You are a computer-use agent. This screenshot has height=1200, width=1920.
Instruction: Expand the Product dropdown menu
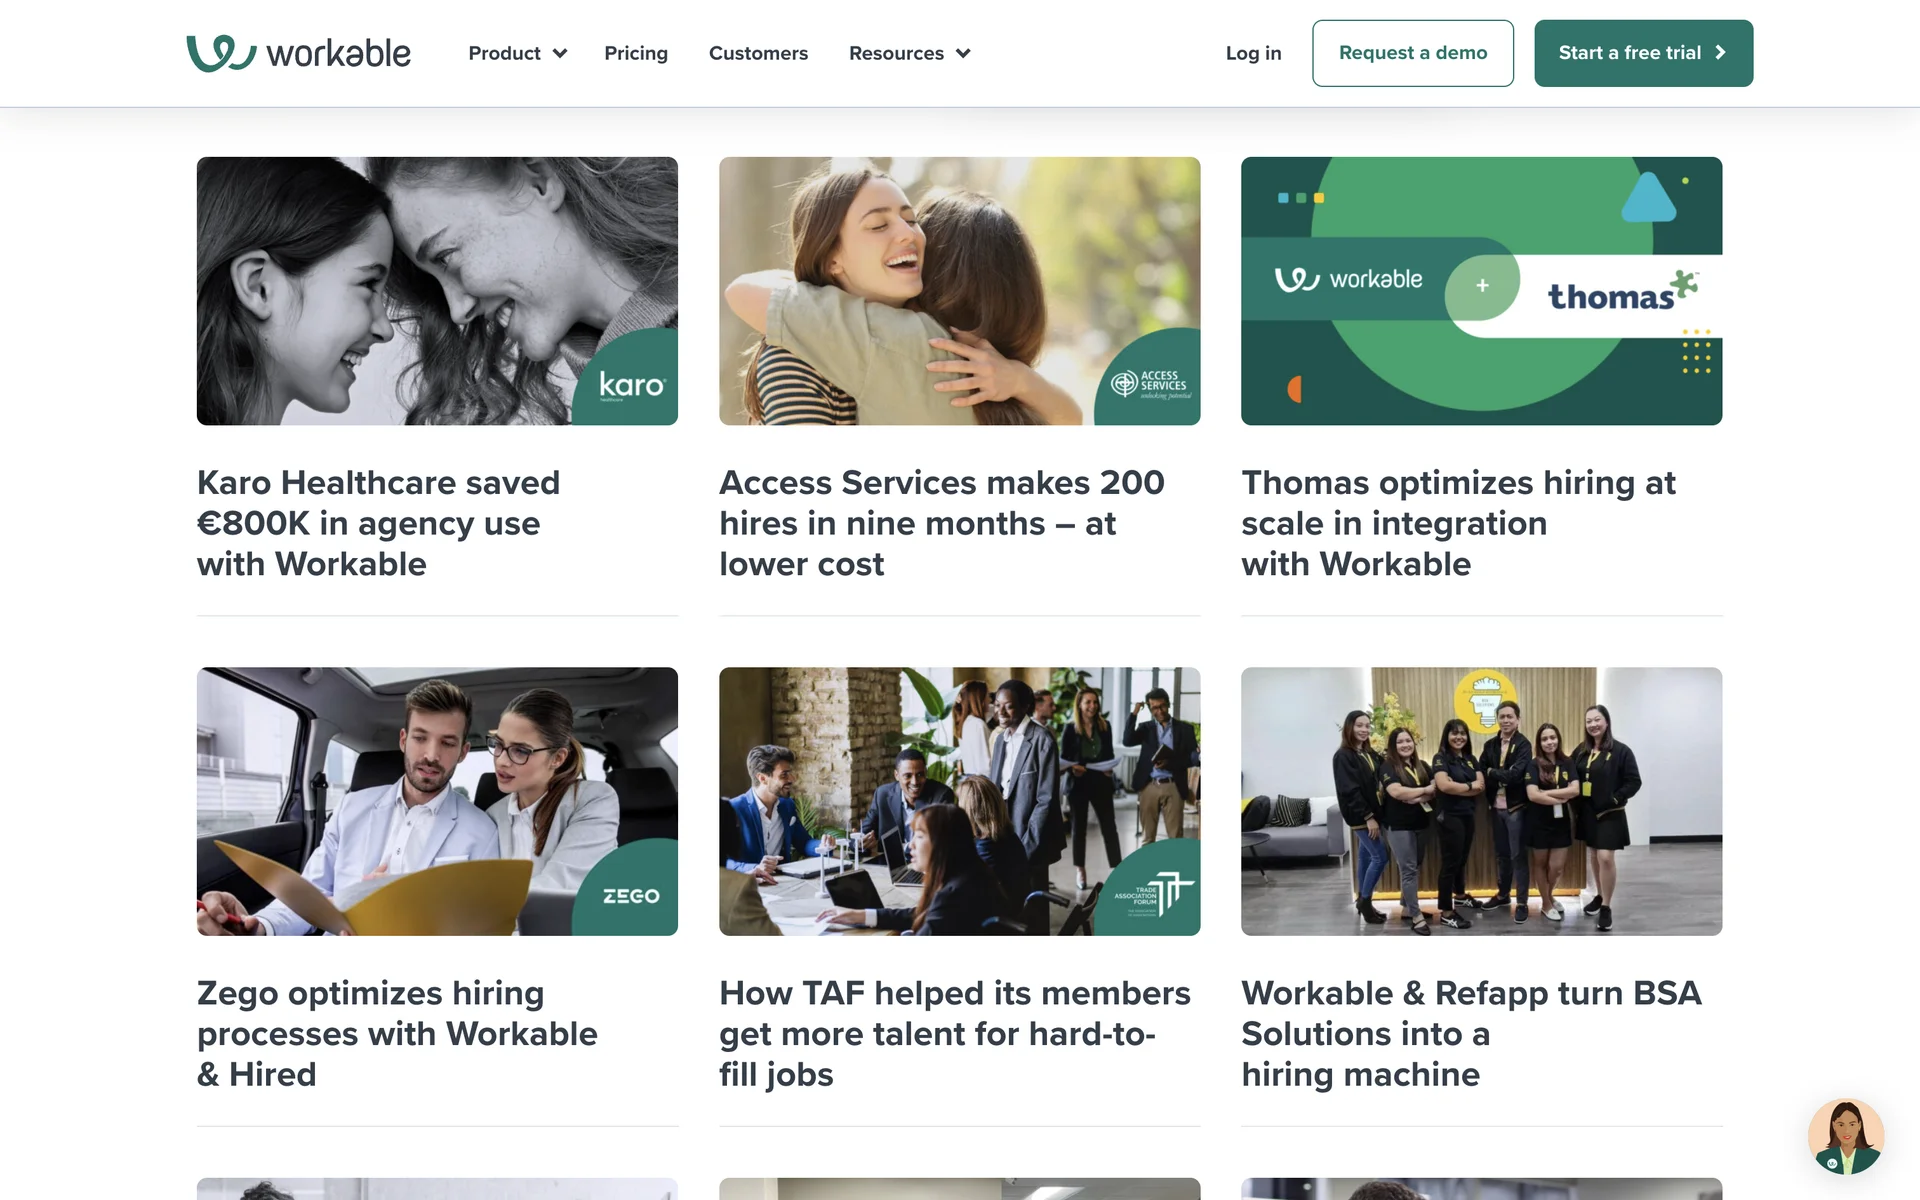tap(517, 53)
